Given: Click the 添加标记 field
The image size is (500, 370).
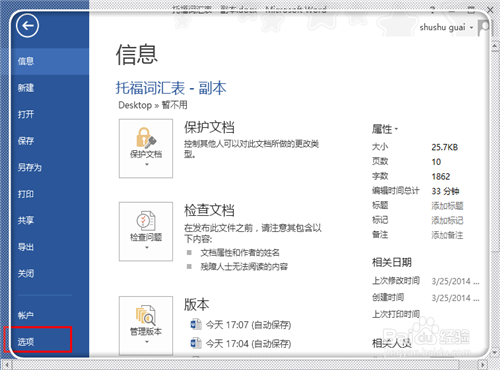Looking at the screenshot, I should click(x=447, y=220).
